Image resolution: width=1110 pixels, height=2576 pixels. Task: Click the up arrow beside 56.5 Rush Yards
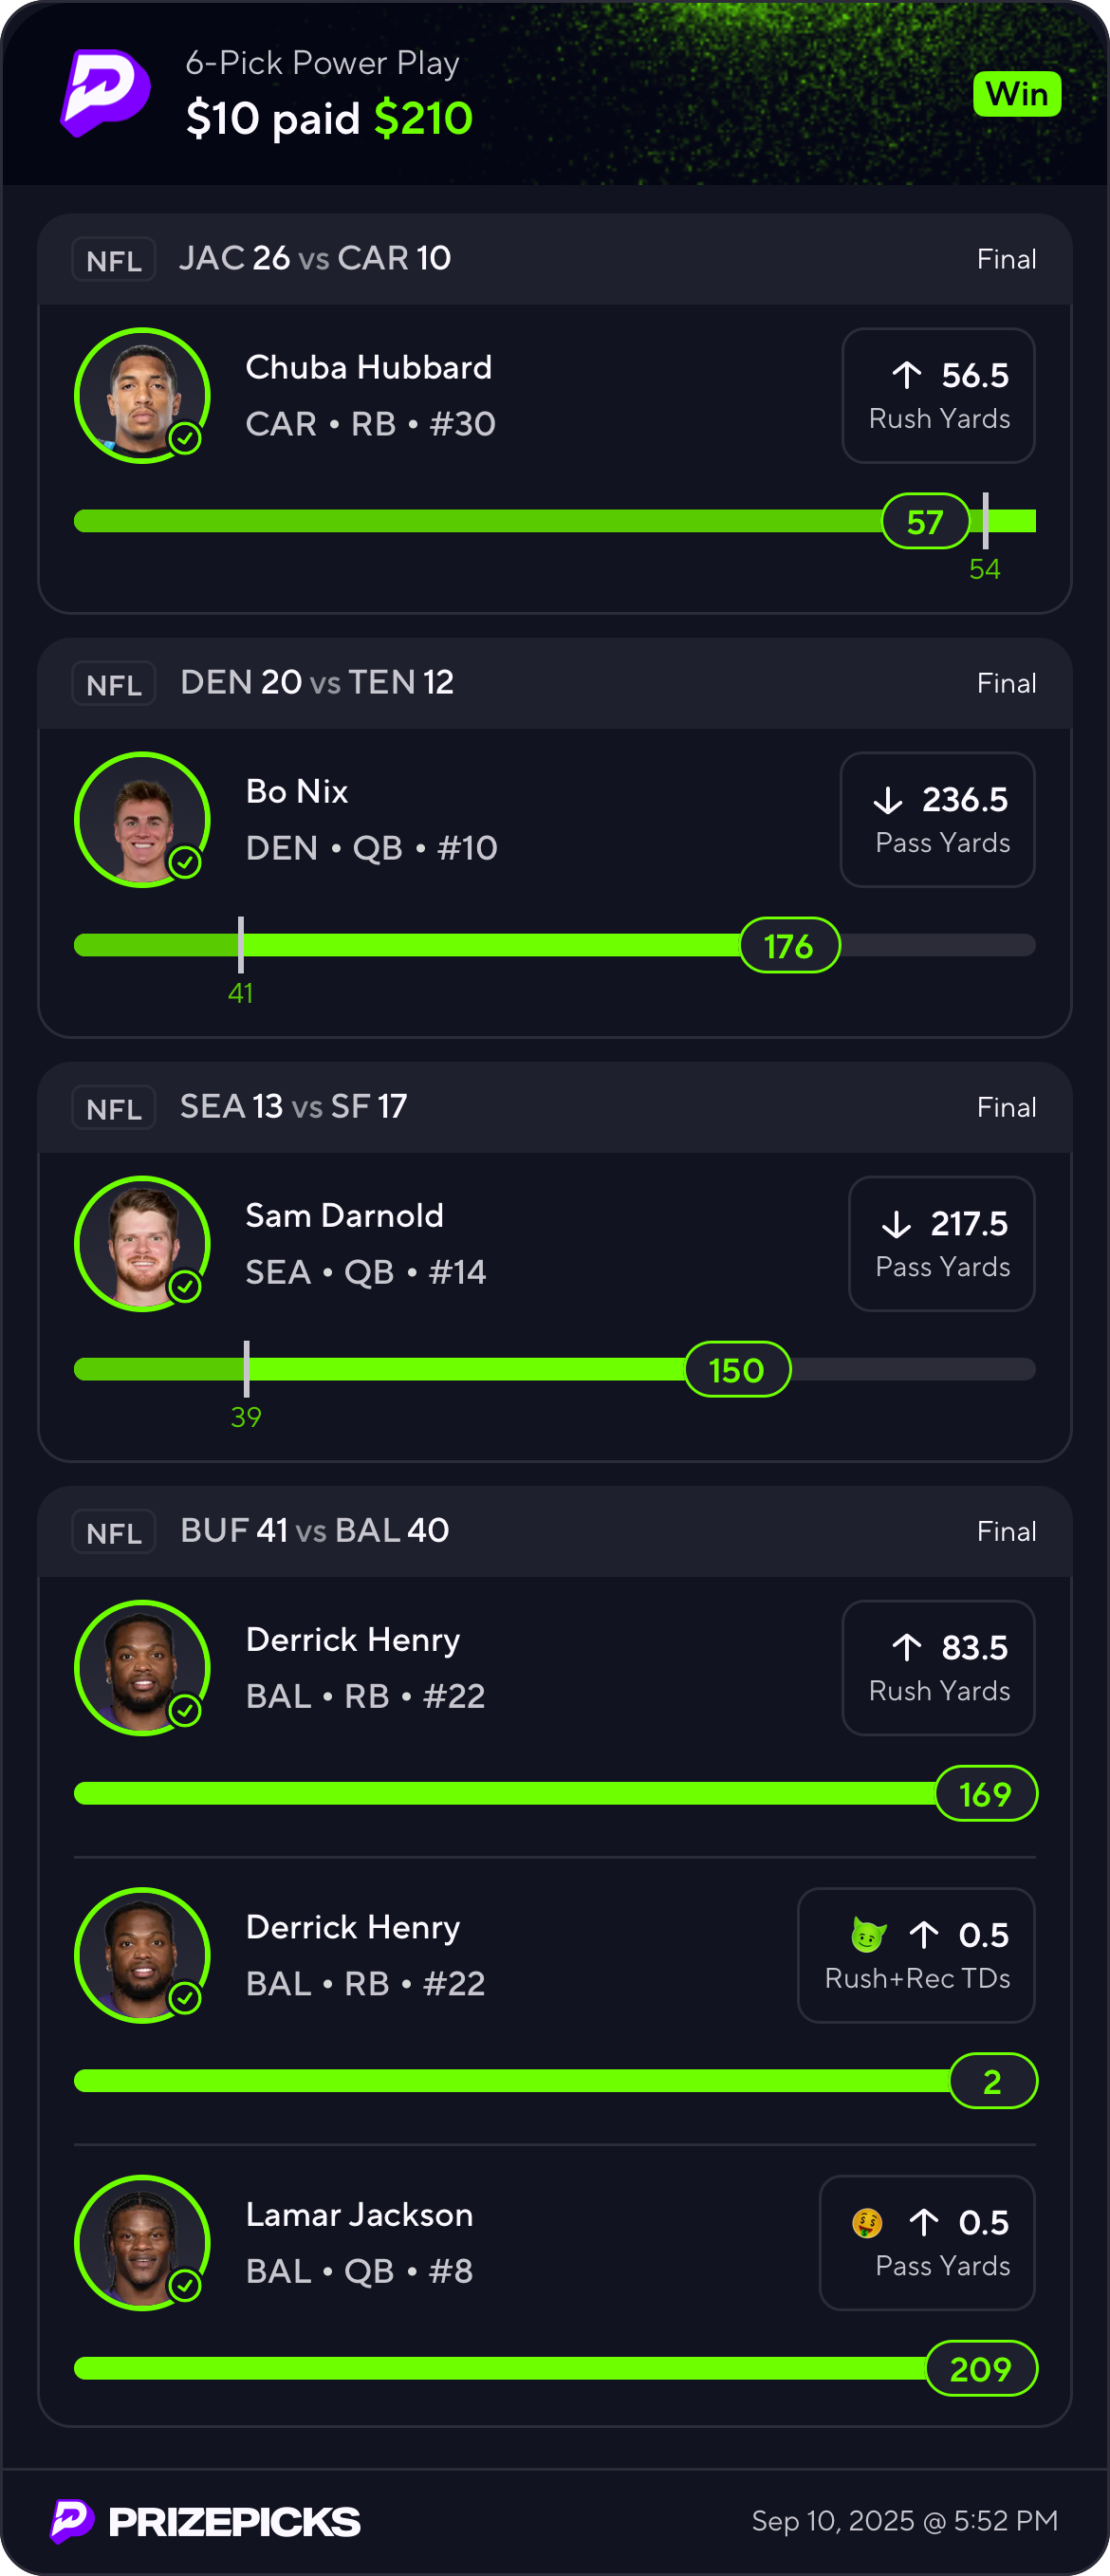coord(907,375)
